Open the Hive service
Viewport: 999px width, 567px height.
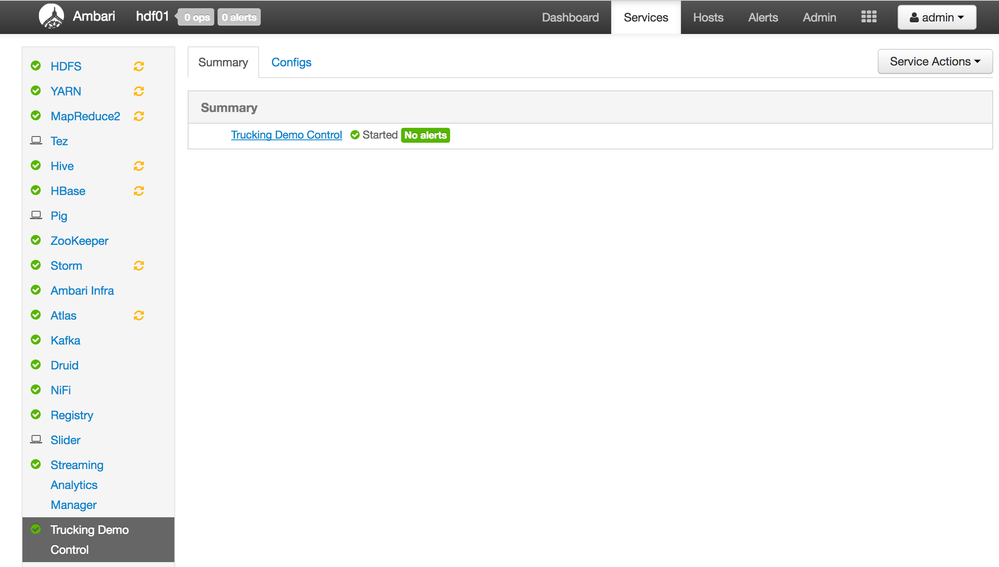click(x=62, y=166)
